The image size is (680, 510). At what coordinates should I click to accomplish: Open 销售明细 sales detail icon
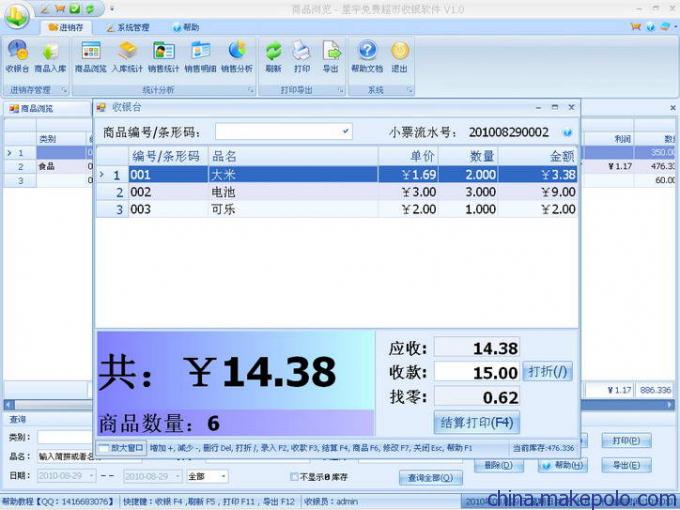[x=200, y=56]
